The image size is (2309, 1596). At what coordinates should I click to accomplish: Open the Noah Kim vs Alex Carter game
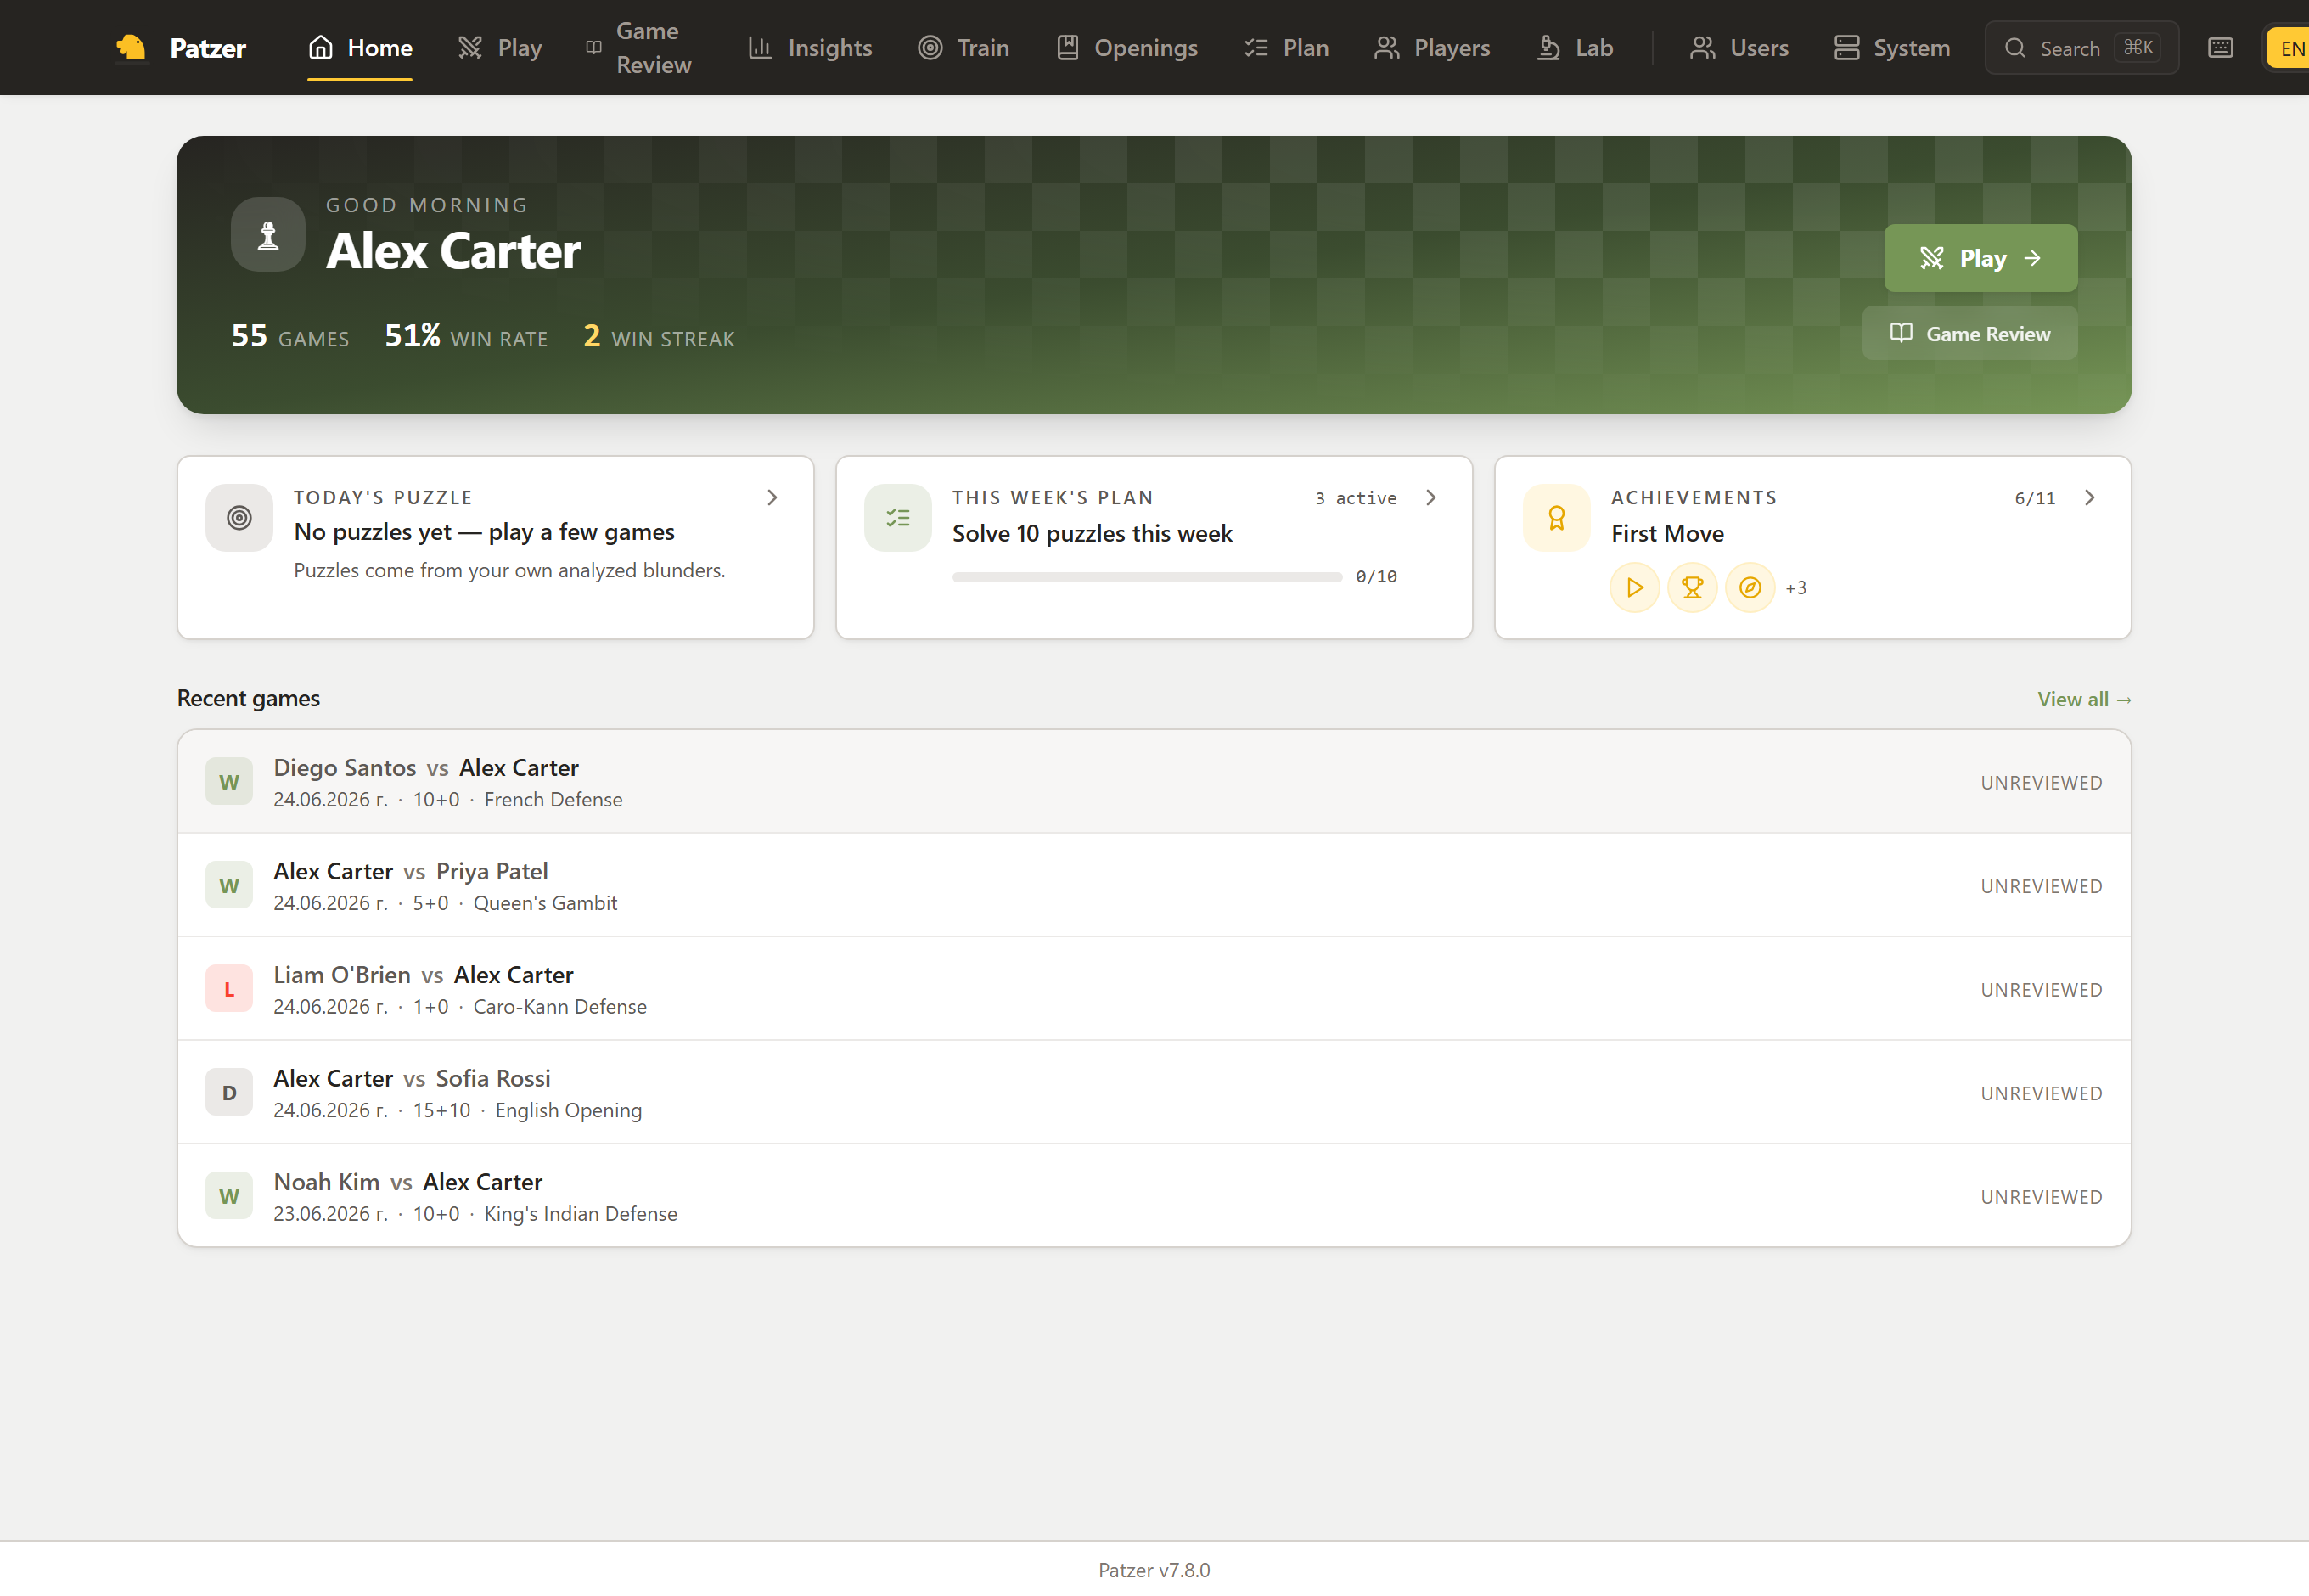pos(1154,1196)
